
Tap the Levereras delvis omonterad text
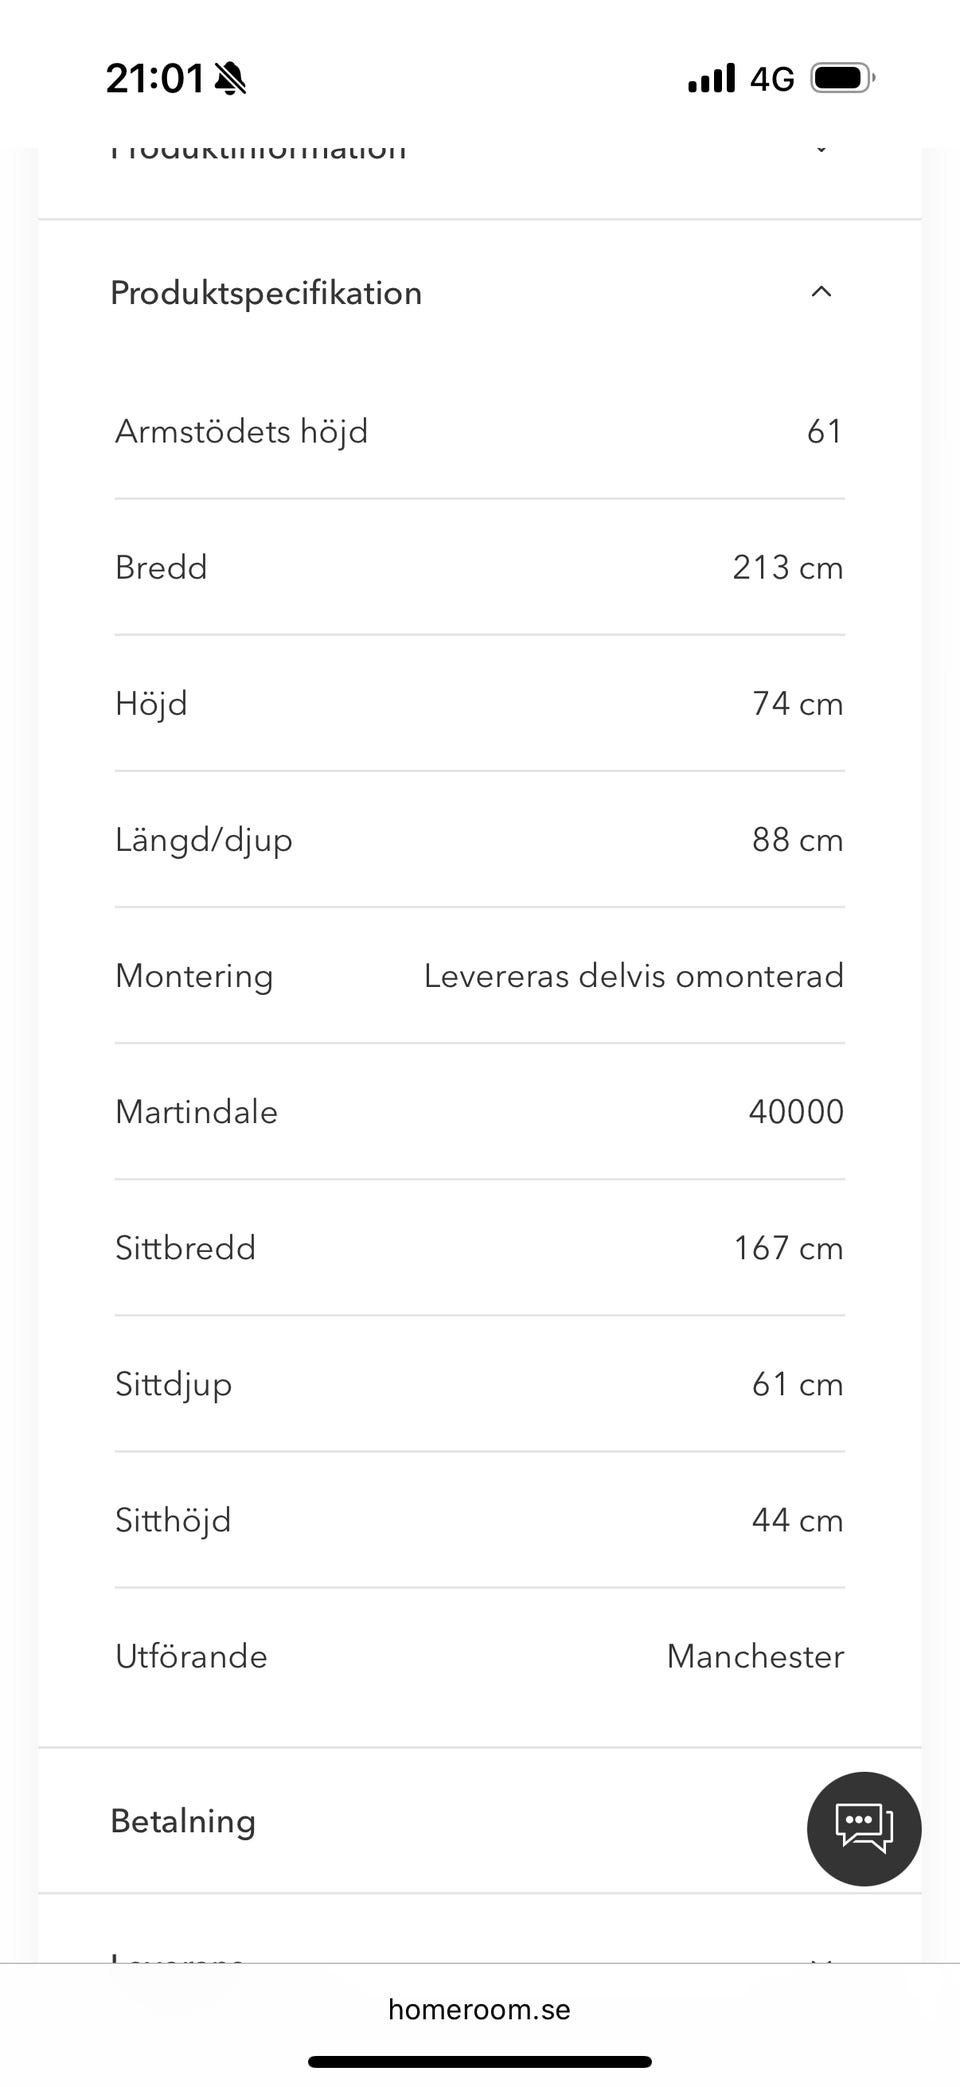pyautogui.click(x=634, y=975)
